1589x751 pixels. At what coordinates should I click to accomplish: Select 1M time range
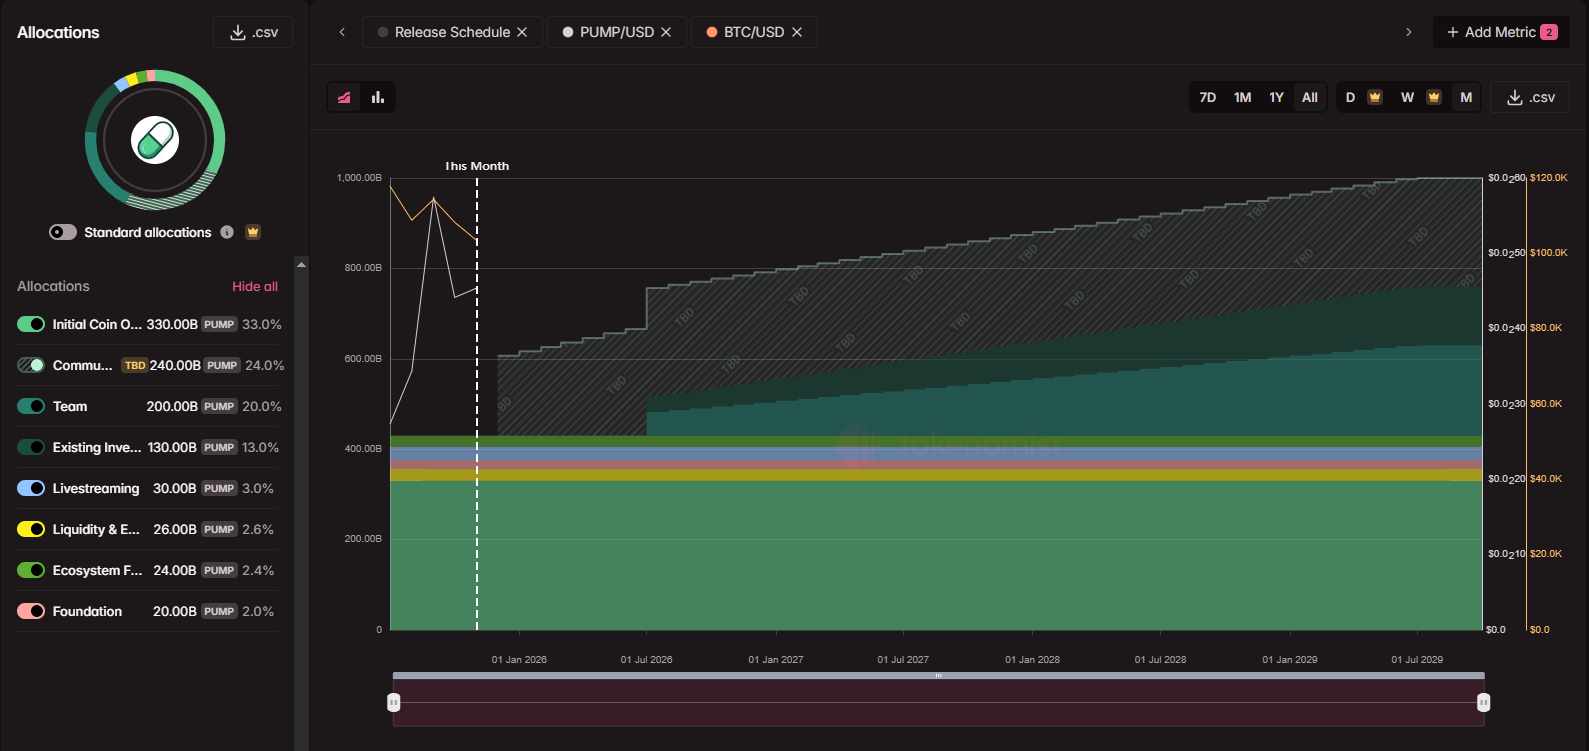pyautogui.click(x=1243, y=97)
